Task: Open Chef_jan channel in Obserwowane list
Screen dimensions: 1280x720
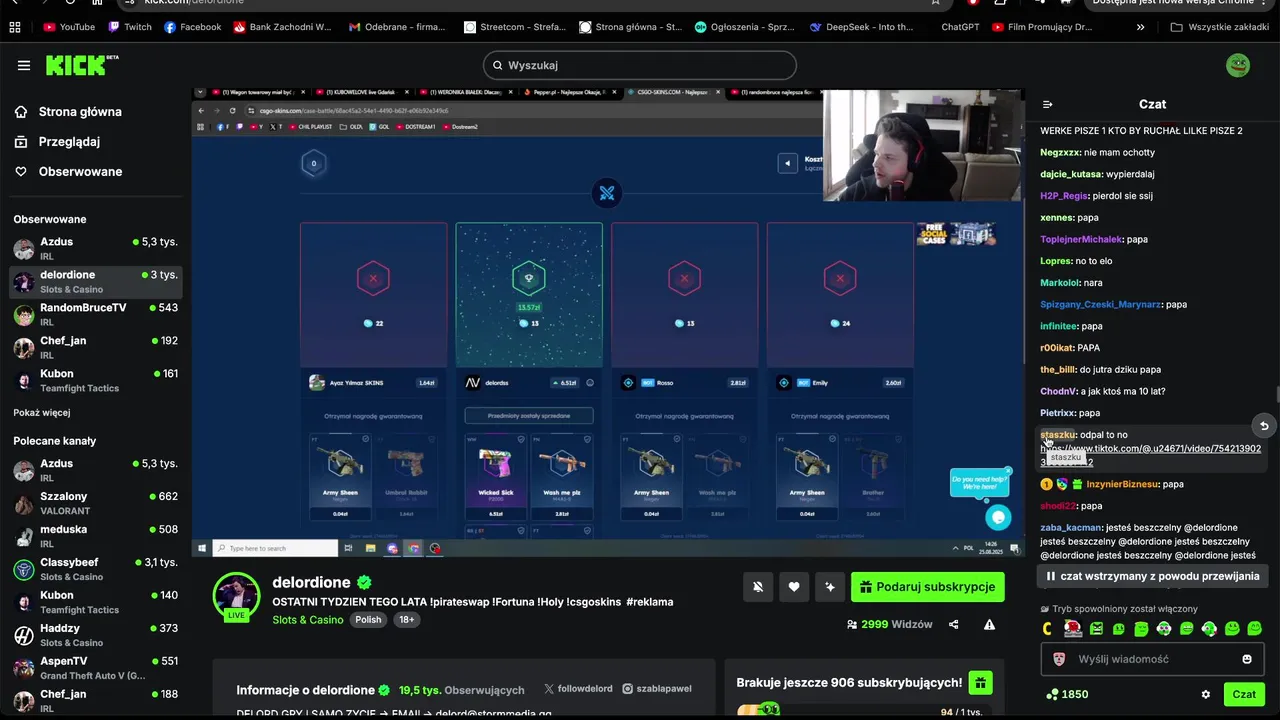Action: [x=96, y=348]
